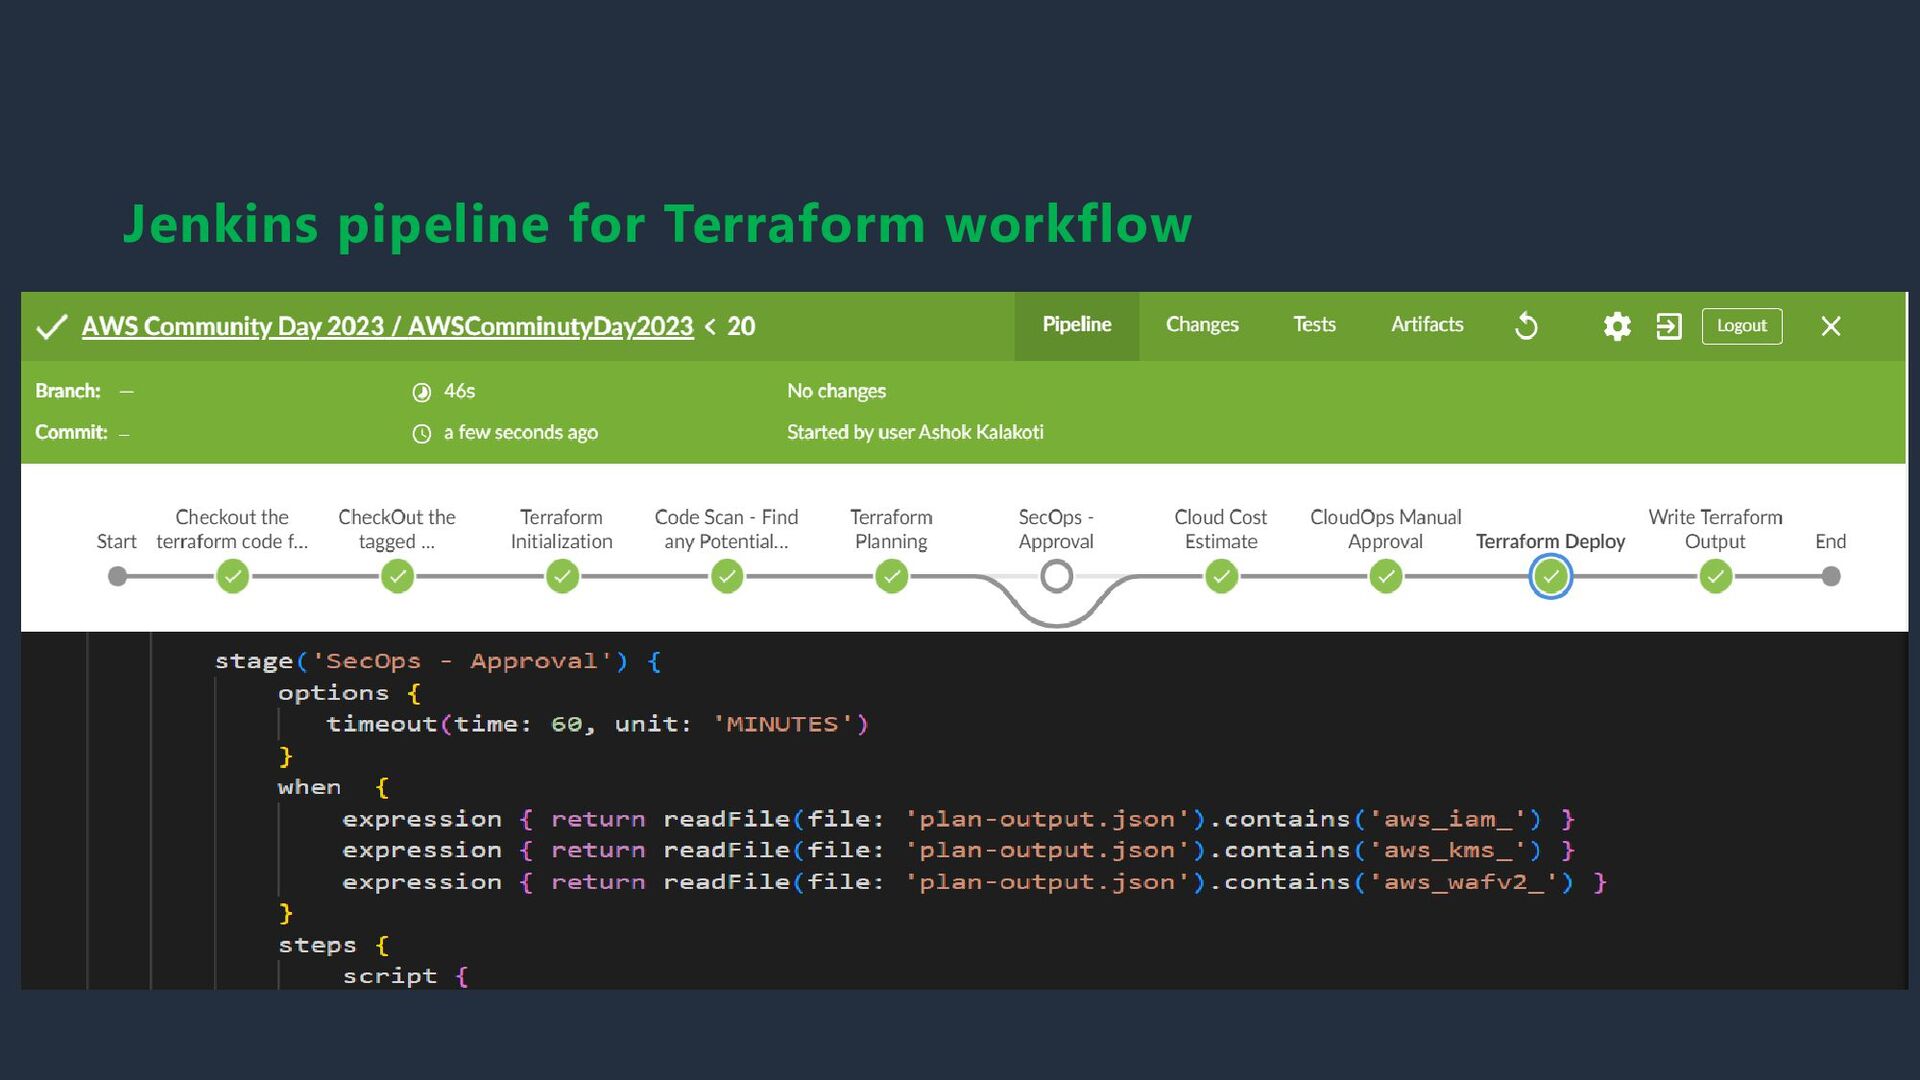Click the Code Scan - Find any Potential label

coord(726,529)
